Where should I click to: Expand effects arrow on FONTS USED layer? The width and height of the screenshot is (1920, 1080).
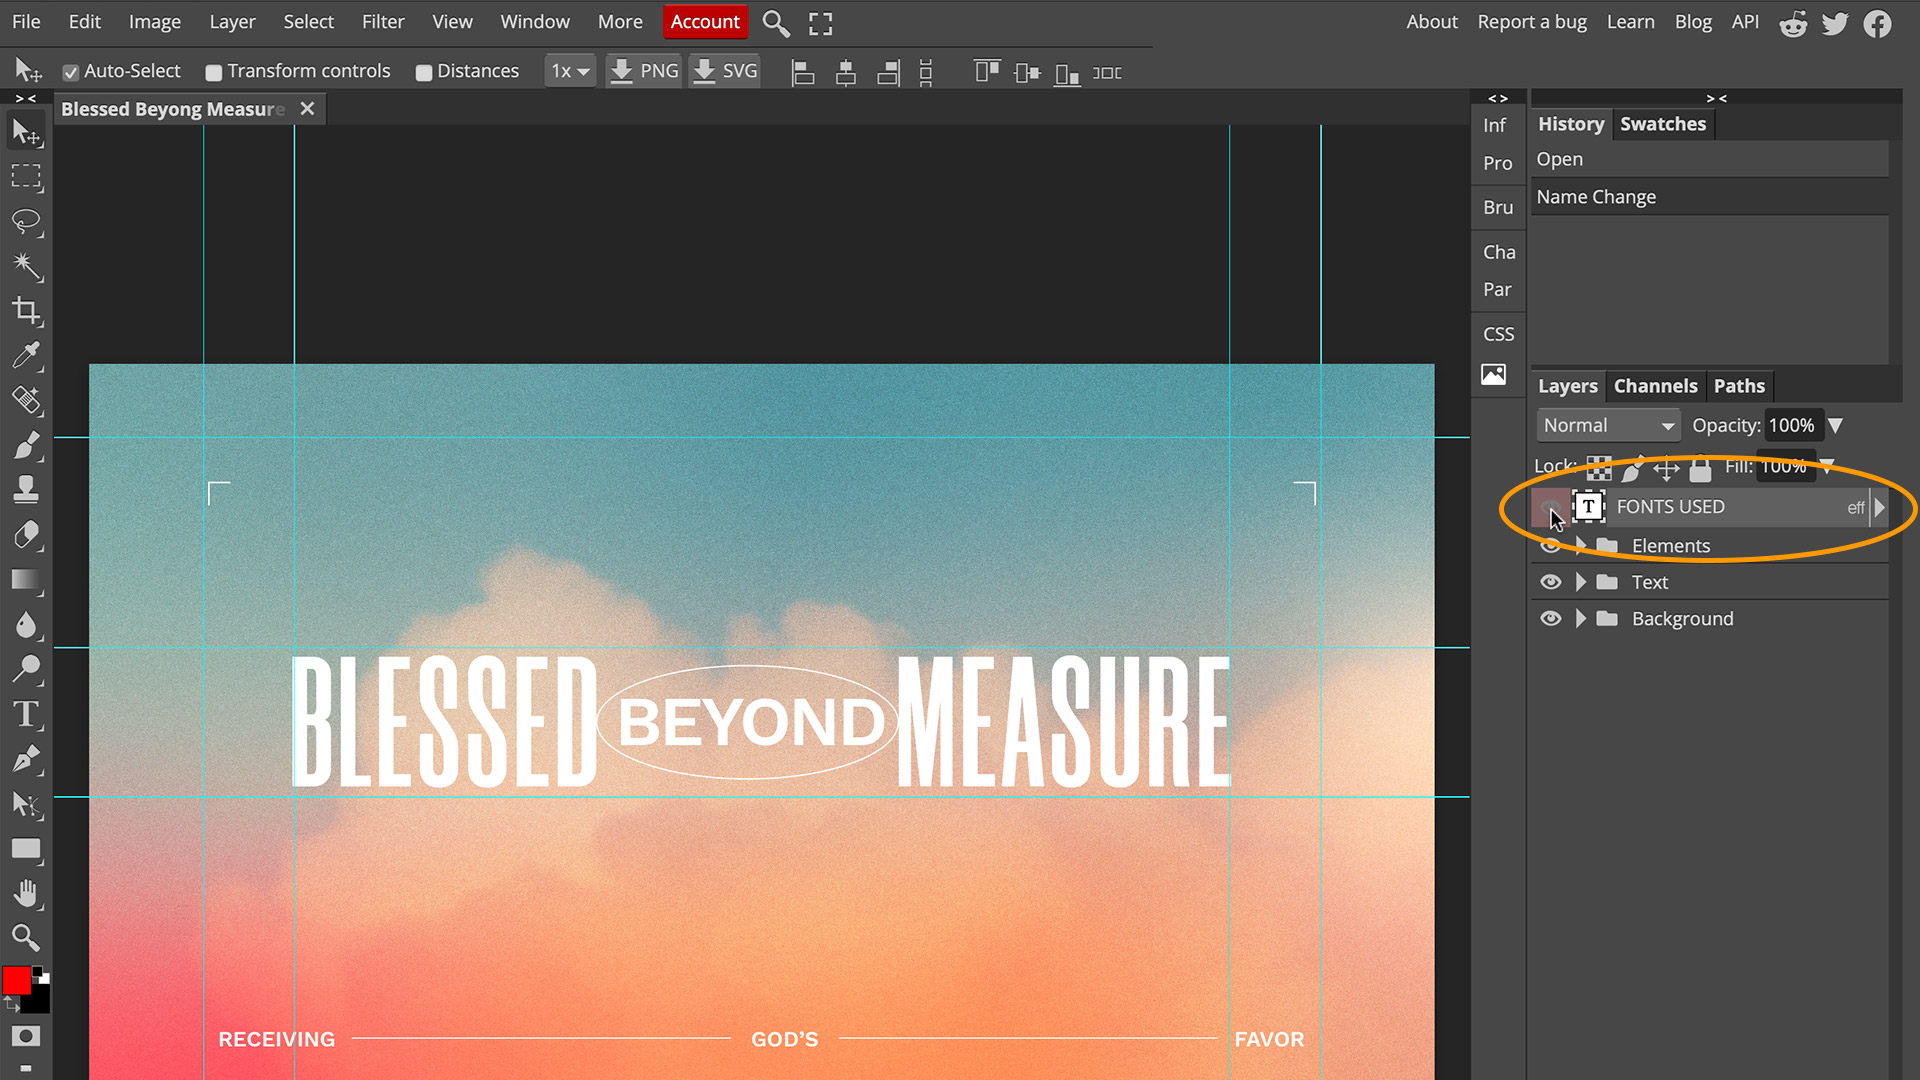[x=1879, y=507]
